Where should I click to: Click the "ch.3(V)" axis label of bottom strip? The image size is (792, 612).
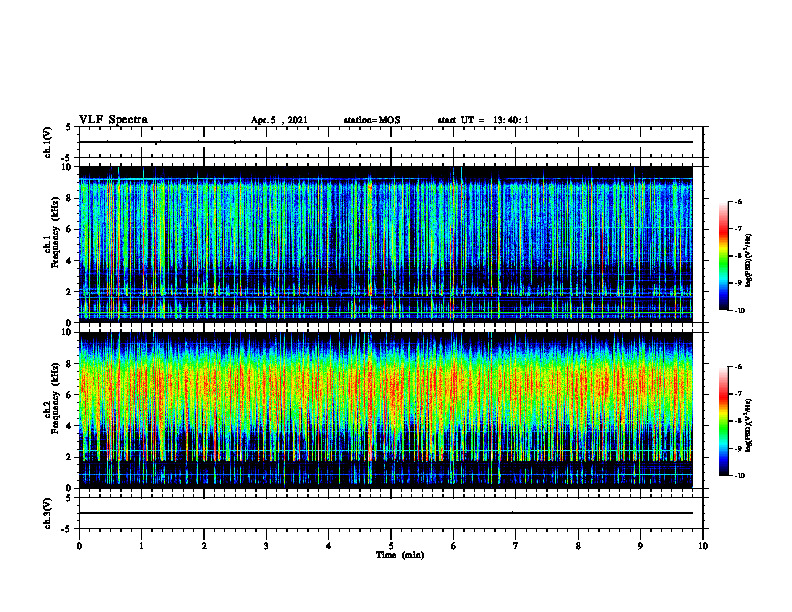point(47,514)
